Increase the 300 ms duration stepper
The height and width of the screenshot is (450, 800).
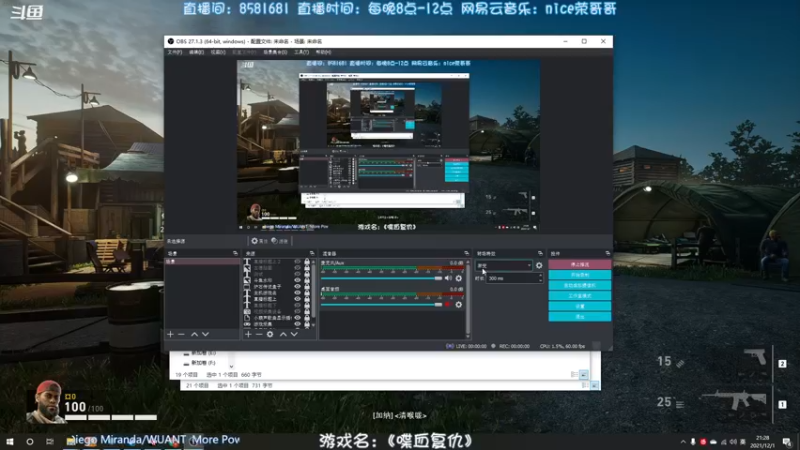tap(540, 276)
